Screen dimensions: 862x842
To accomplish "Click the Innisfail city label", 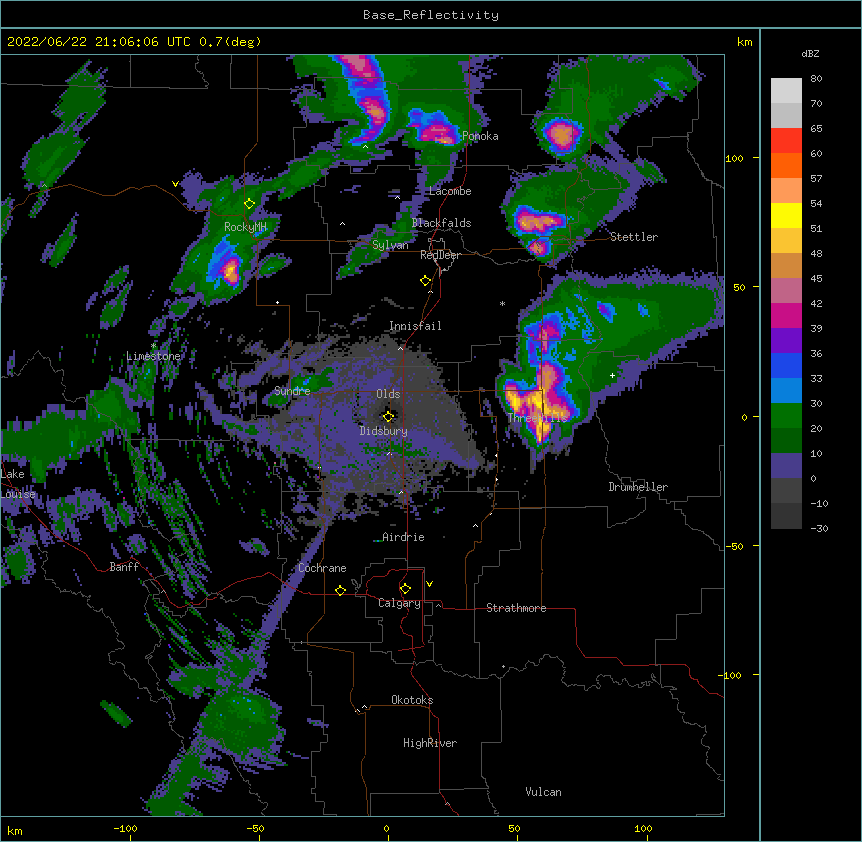I will click(415, 326).
